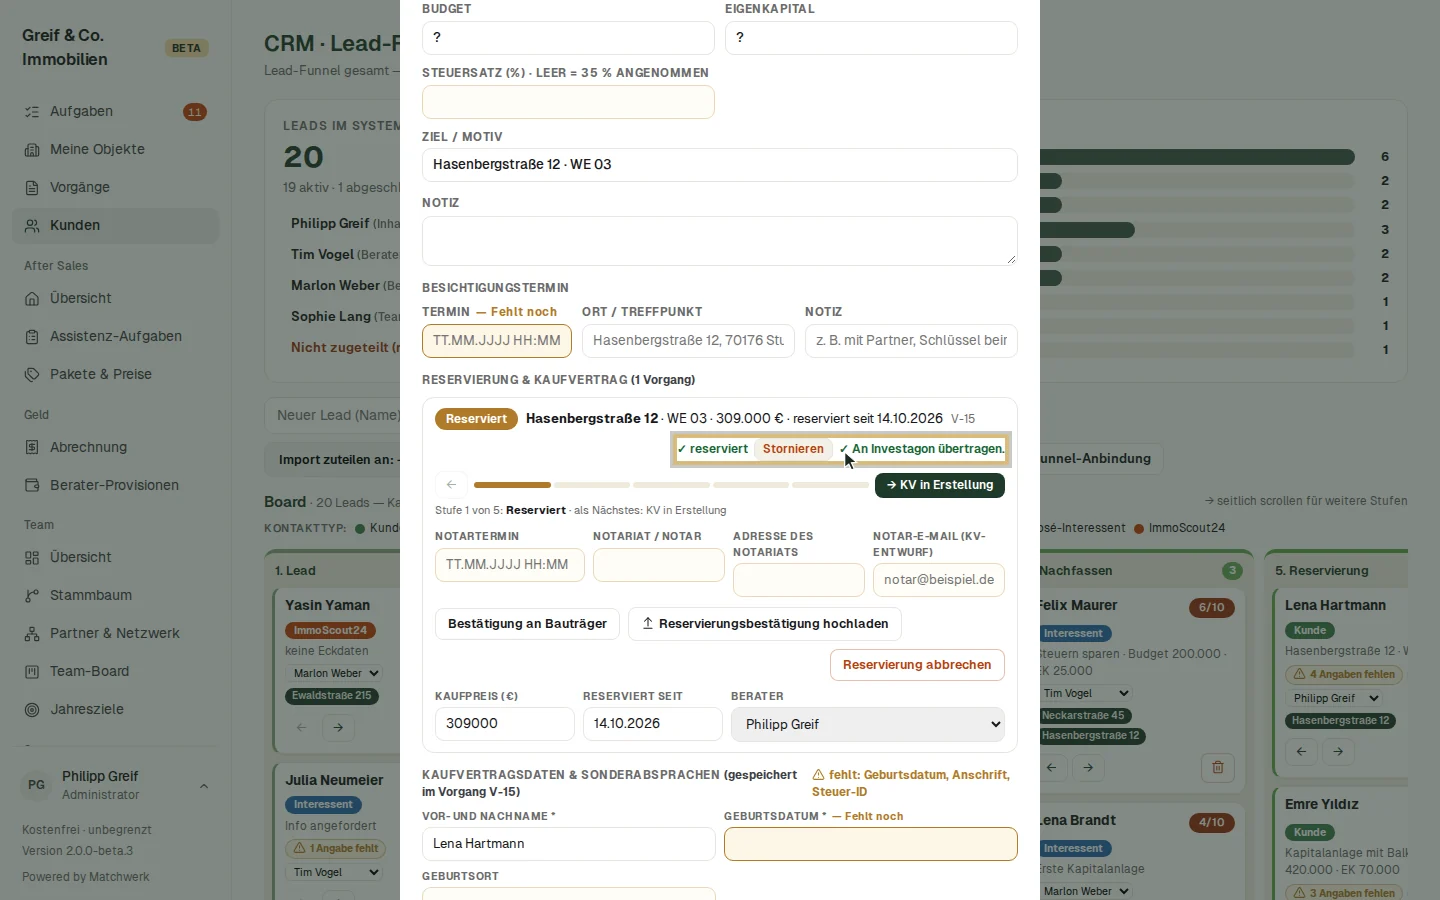Click Reservierungsbestätigung hochladen upload button
This screenshot has width=1440, height=900.
(765, 624)
